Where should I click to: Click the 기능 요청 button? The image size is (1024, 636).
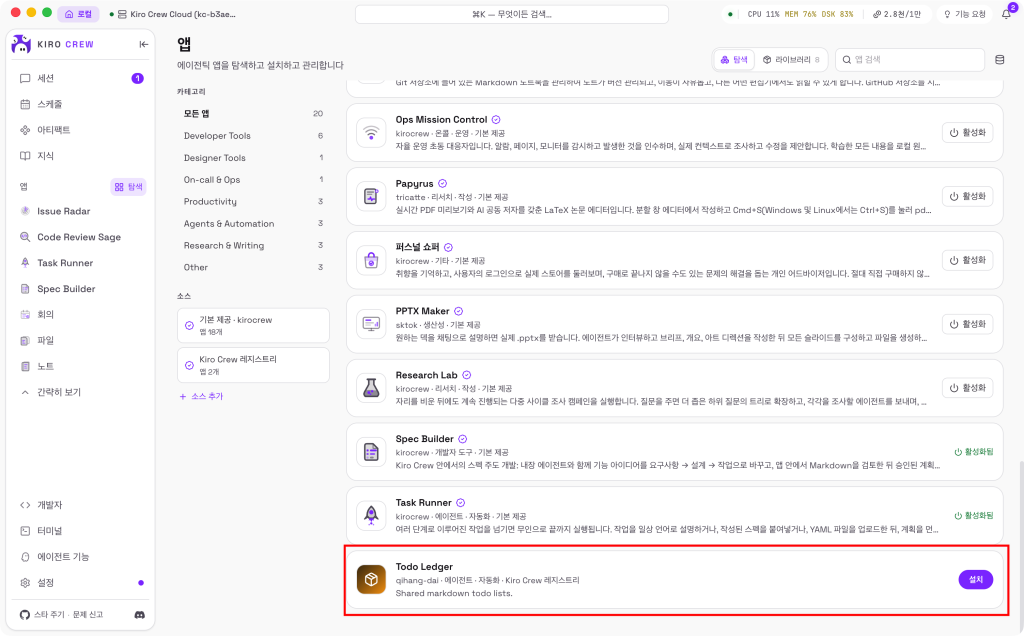(x=965, y=14)
